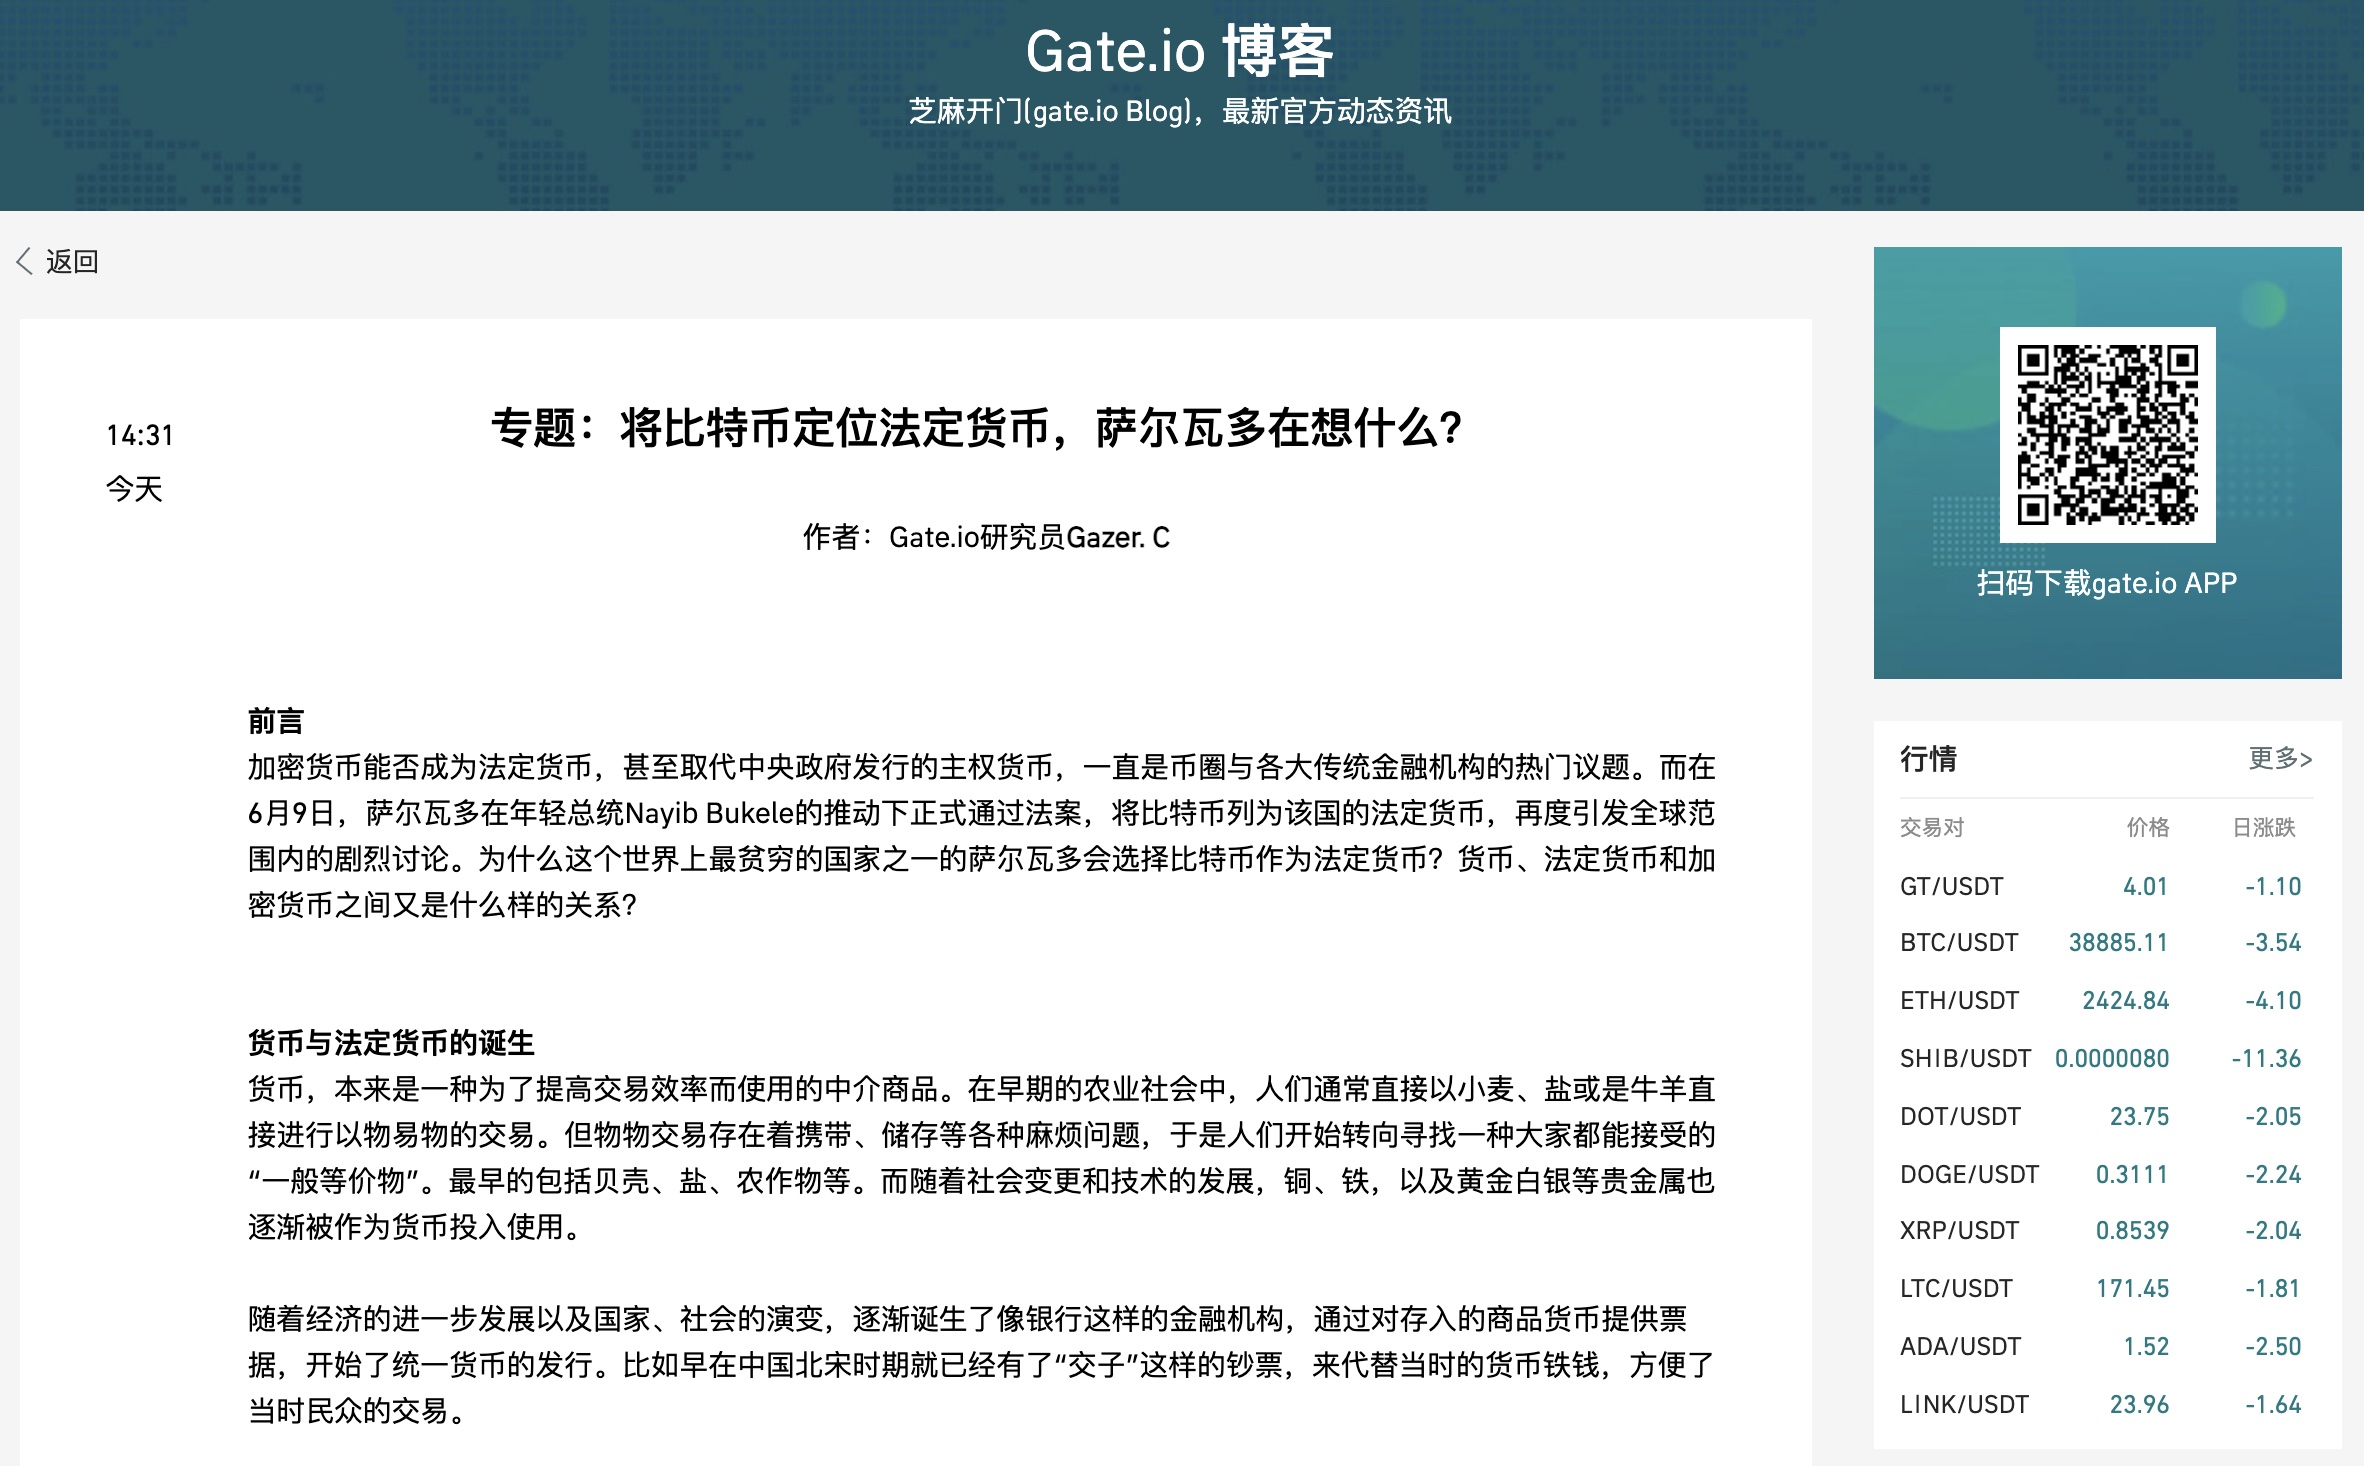The image size is (2364, 1466).
Task: Click the ADA daily change -2.50
Action: [x=2273, y=1347]
